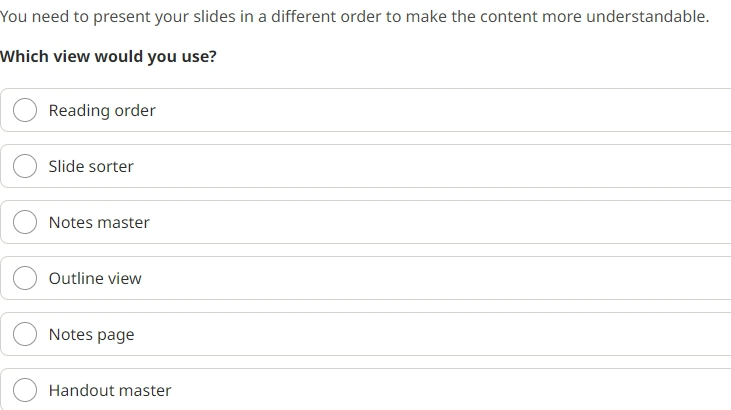731x410 pixels.
Task: Click the "Slide sorter" label text
Action: (91, 167)
